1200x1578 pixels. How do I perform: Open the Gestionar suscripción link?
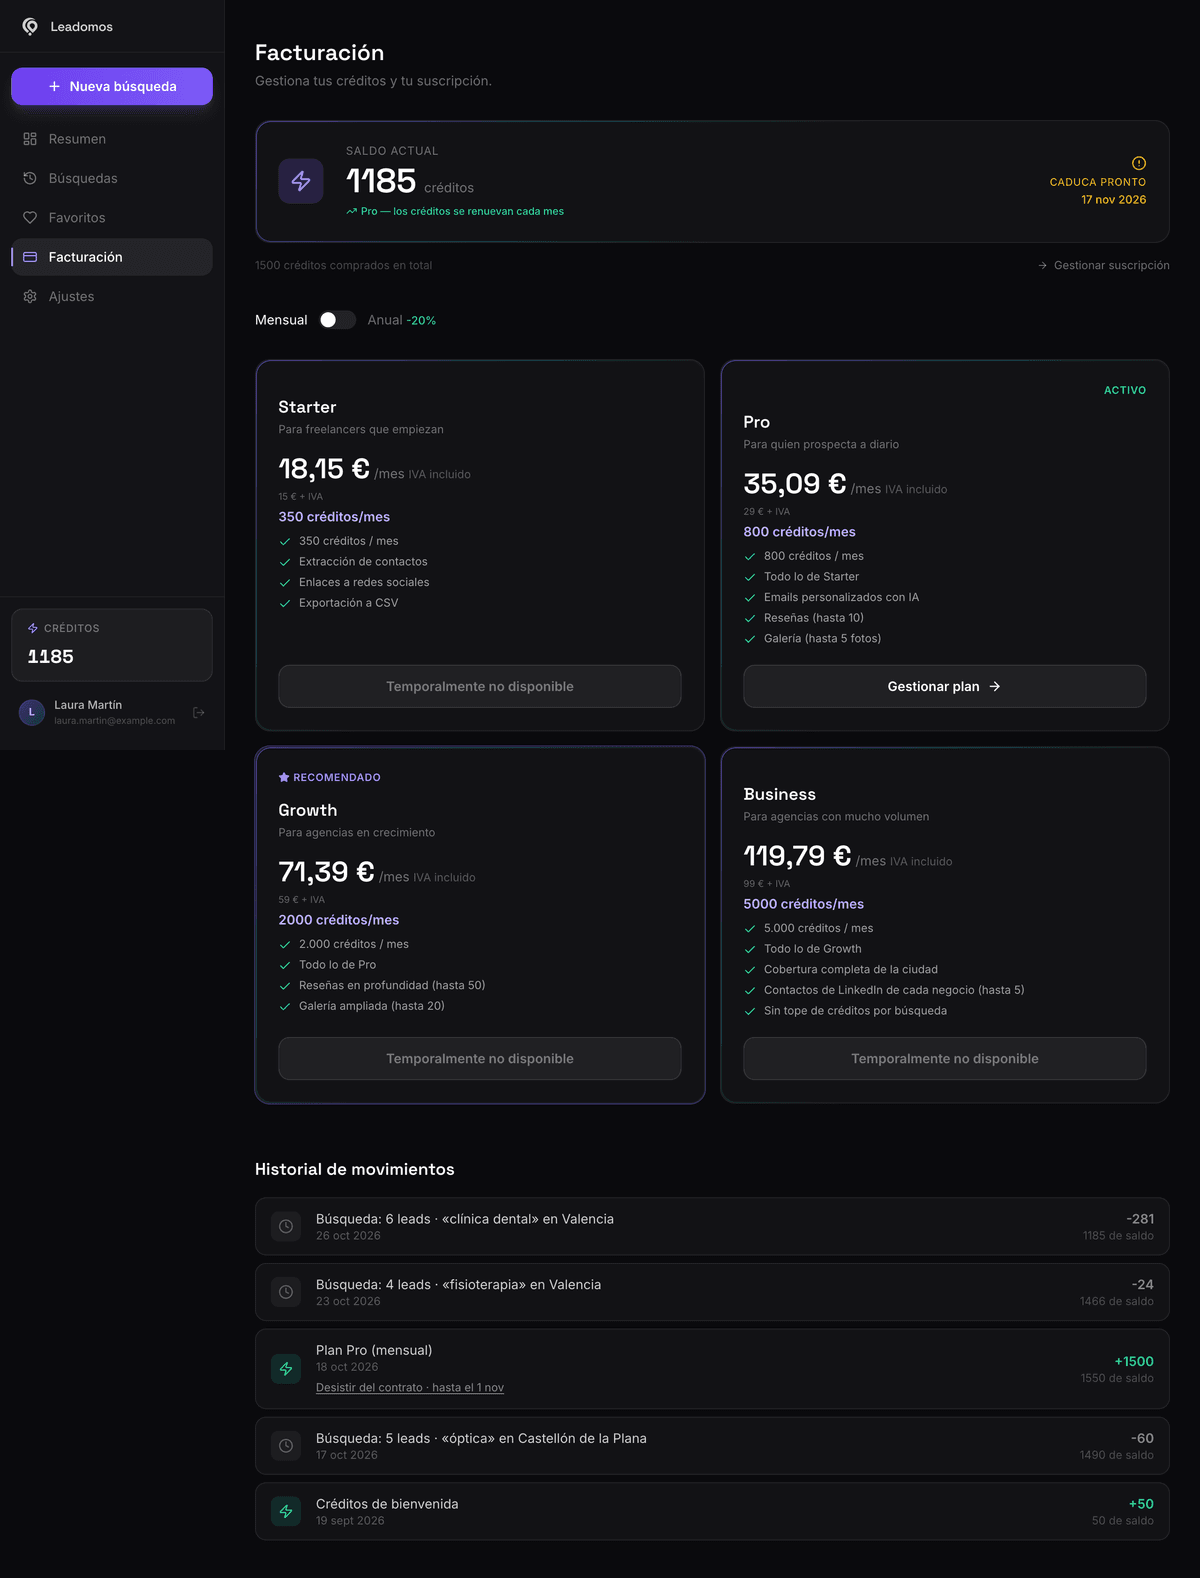coord(1104,265)
